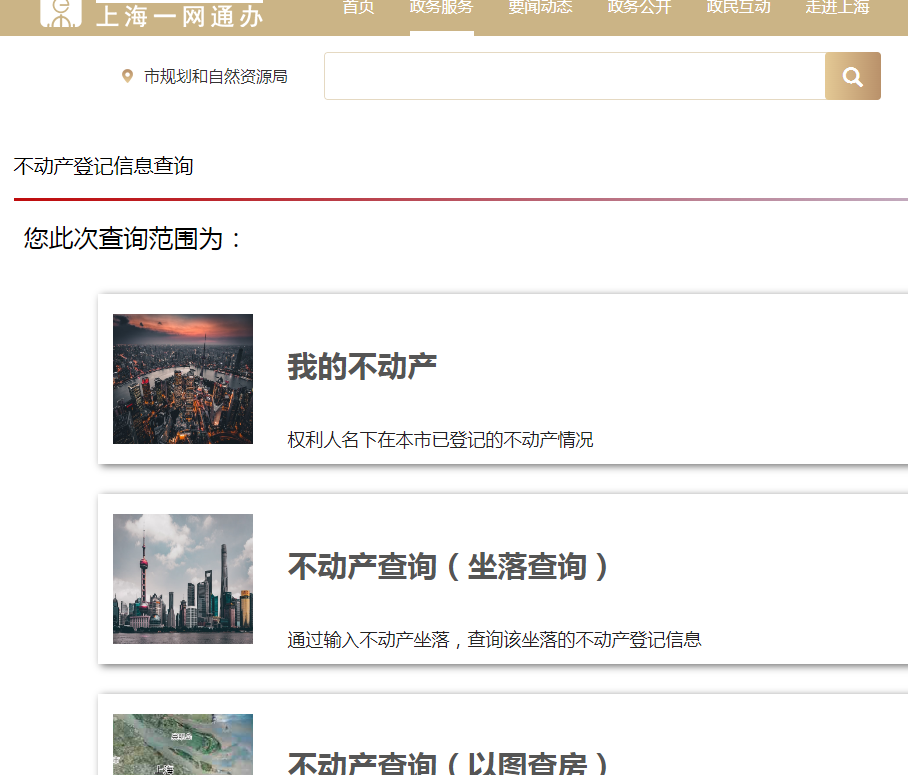Click 市规划和自然资源局 department link
Viewport: 908px width, 775px height.
215,76
